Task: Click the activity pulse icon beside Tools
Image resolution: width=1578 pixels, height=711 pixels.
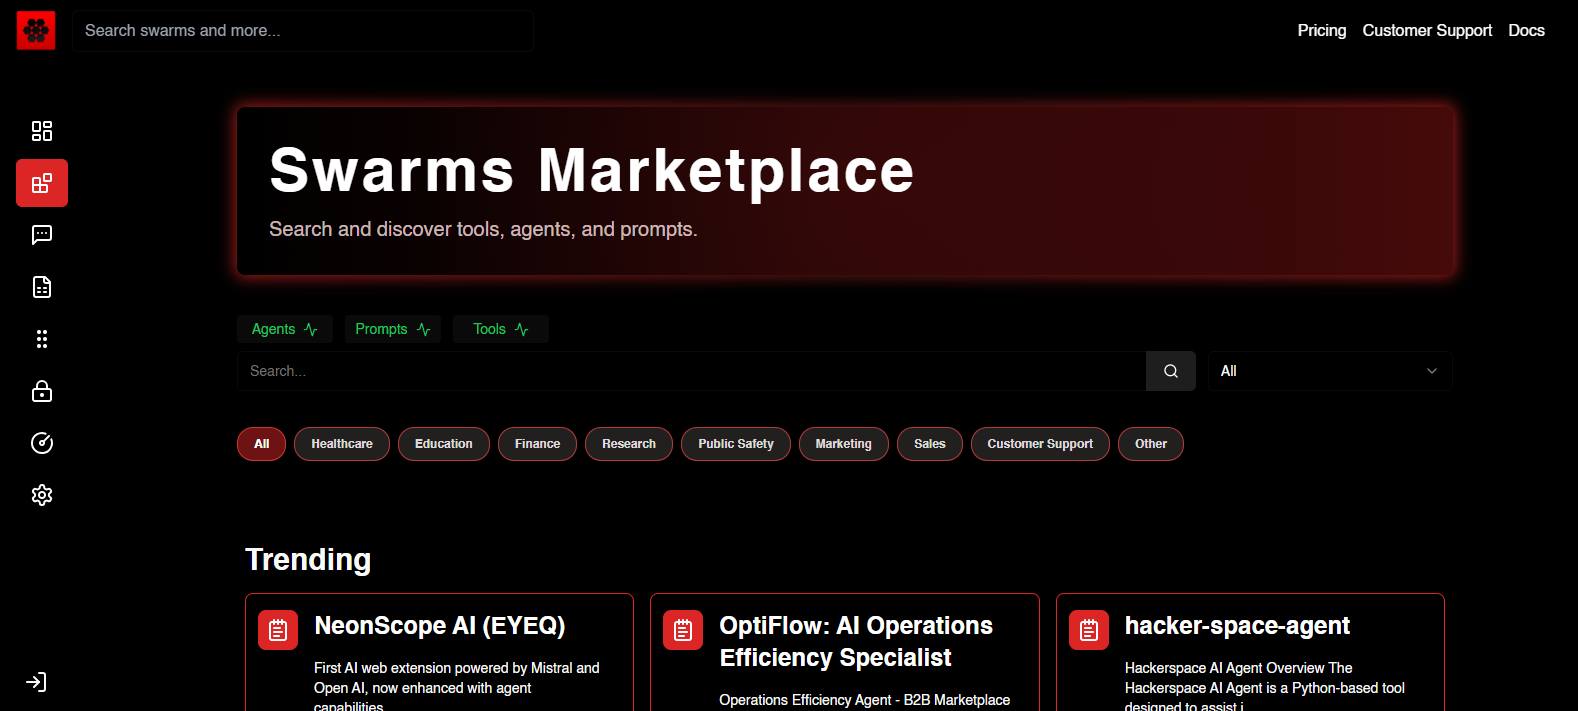Action: 522,329
